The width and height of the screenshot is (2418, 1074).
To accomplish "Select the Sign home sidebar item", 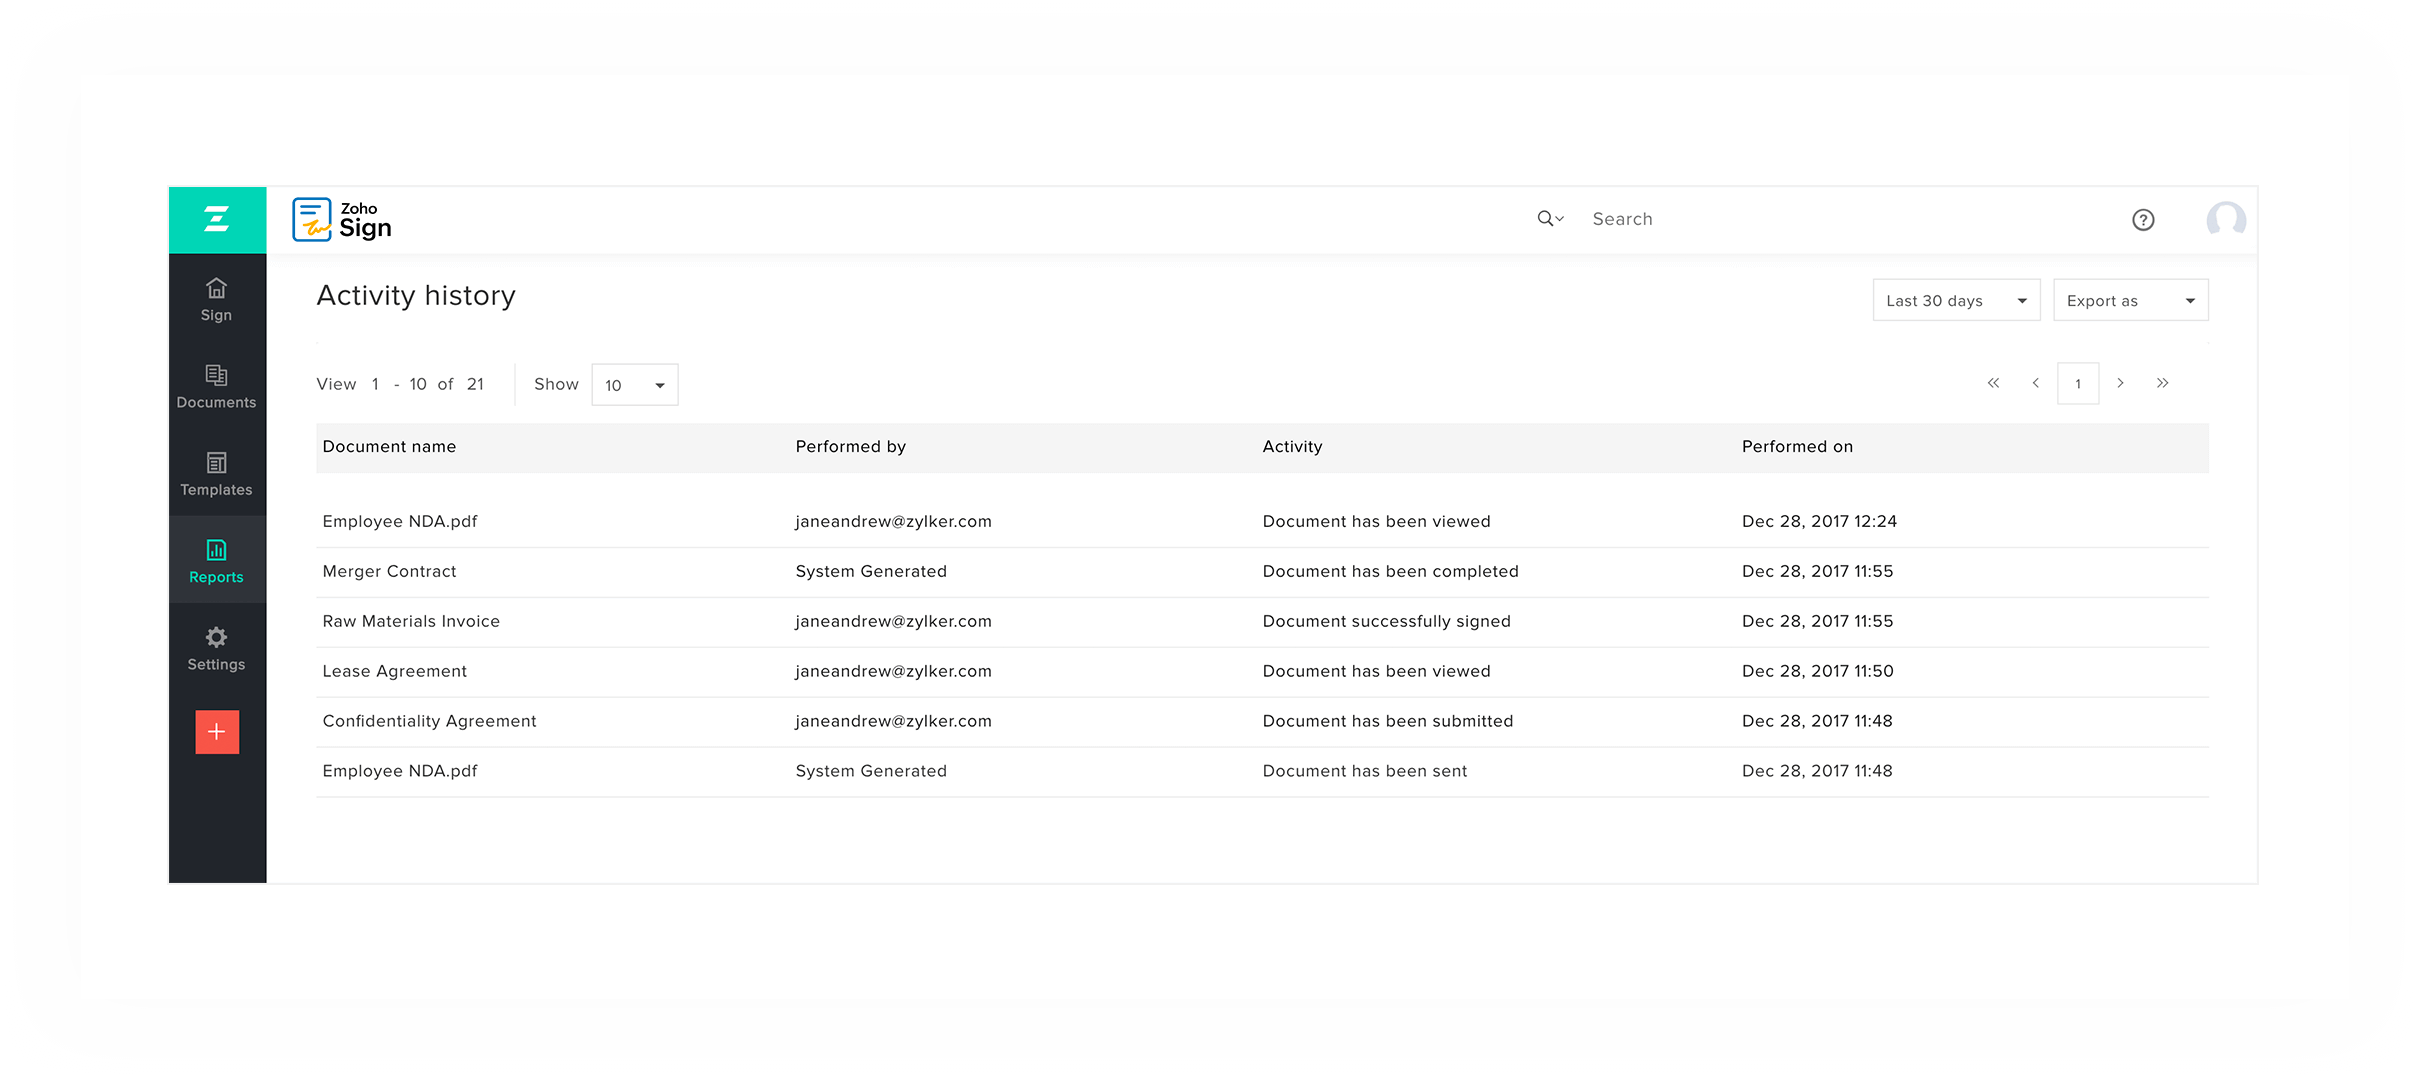I will pos(217,299).
